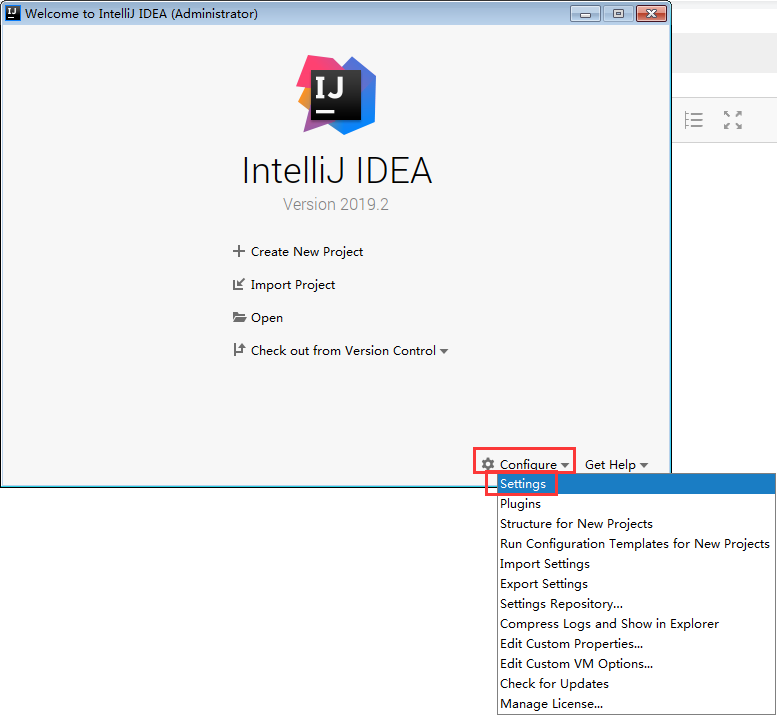Click the Version 2019.2 text
Viewport: 777px width, 717px height.
point(336,204)
